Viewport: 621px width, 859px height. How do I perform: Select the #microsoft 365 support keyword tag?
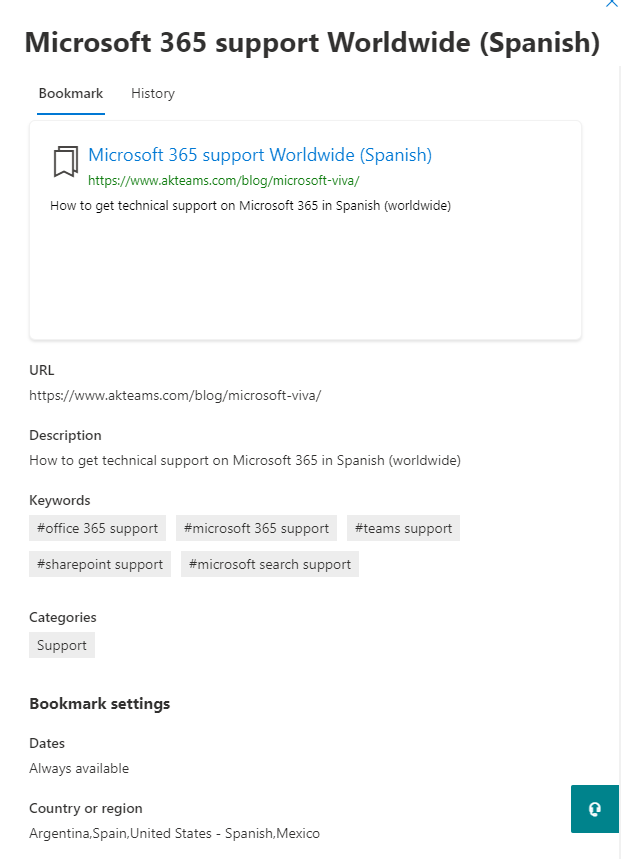click(256, 528)
